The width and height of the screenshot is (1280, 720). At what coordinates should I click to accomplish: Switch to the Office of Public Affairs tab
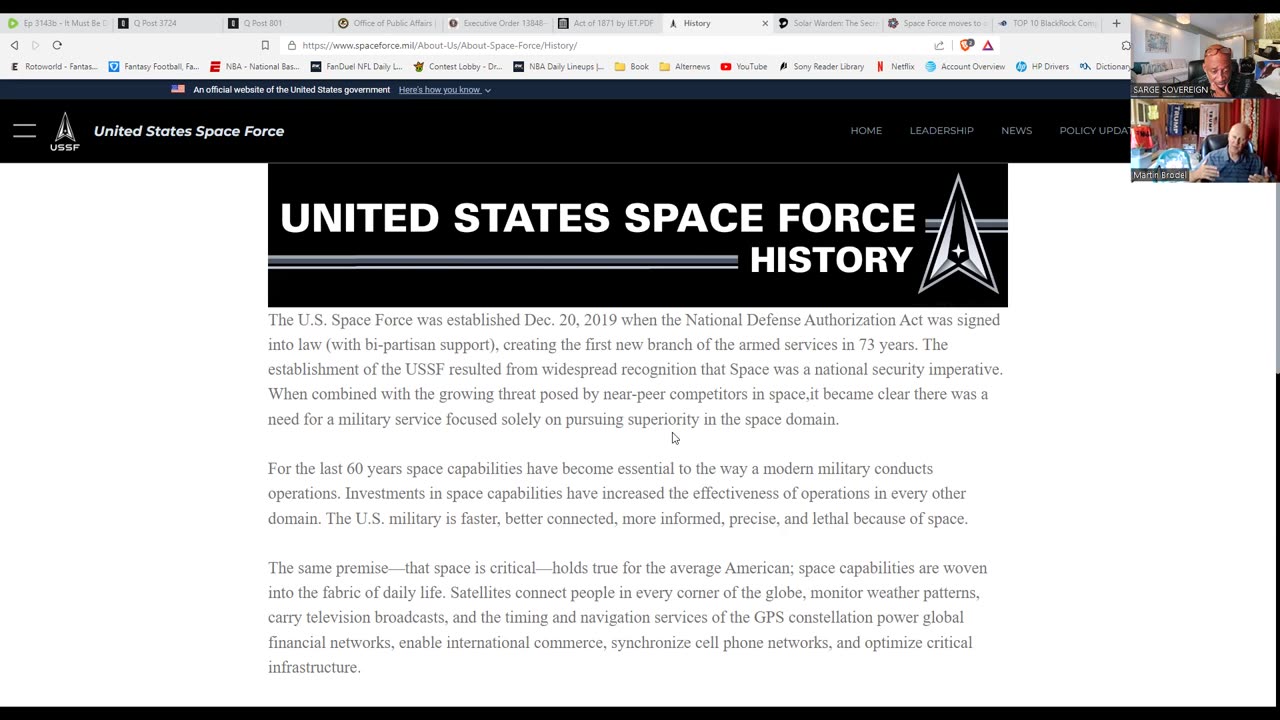(385, 23)
